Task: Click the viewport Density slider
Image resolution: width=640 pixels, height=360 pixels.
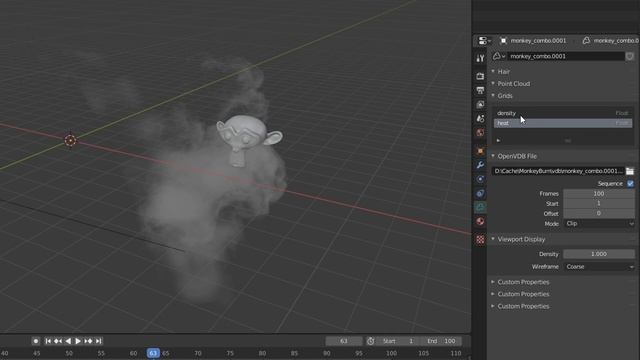Action: tap(599, 254)
